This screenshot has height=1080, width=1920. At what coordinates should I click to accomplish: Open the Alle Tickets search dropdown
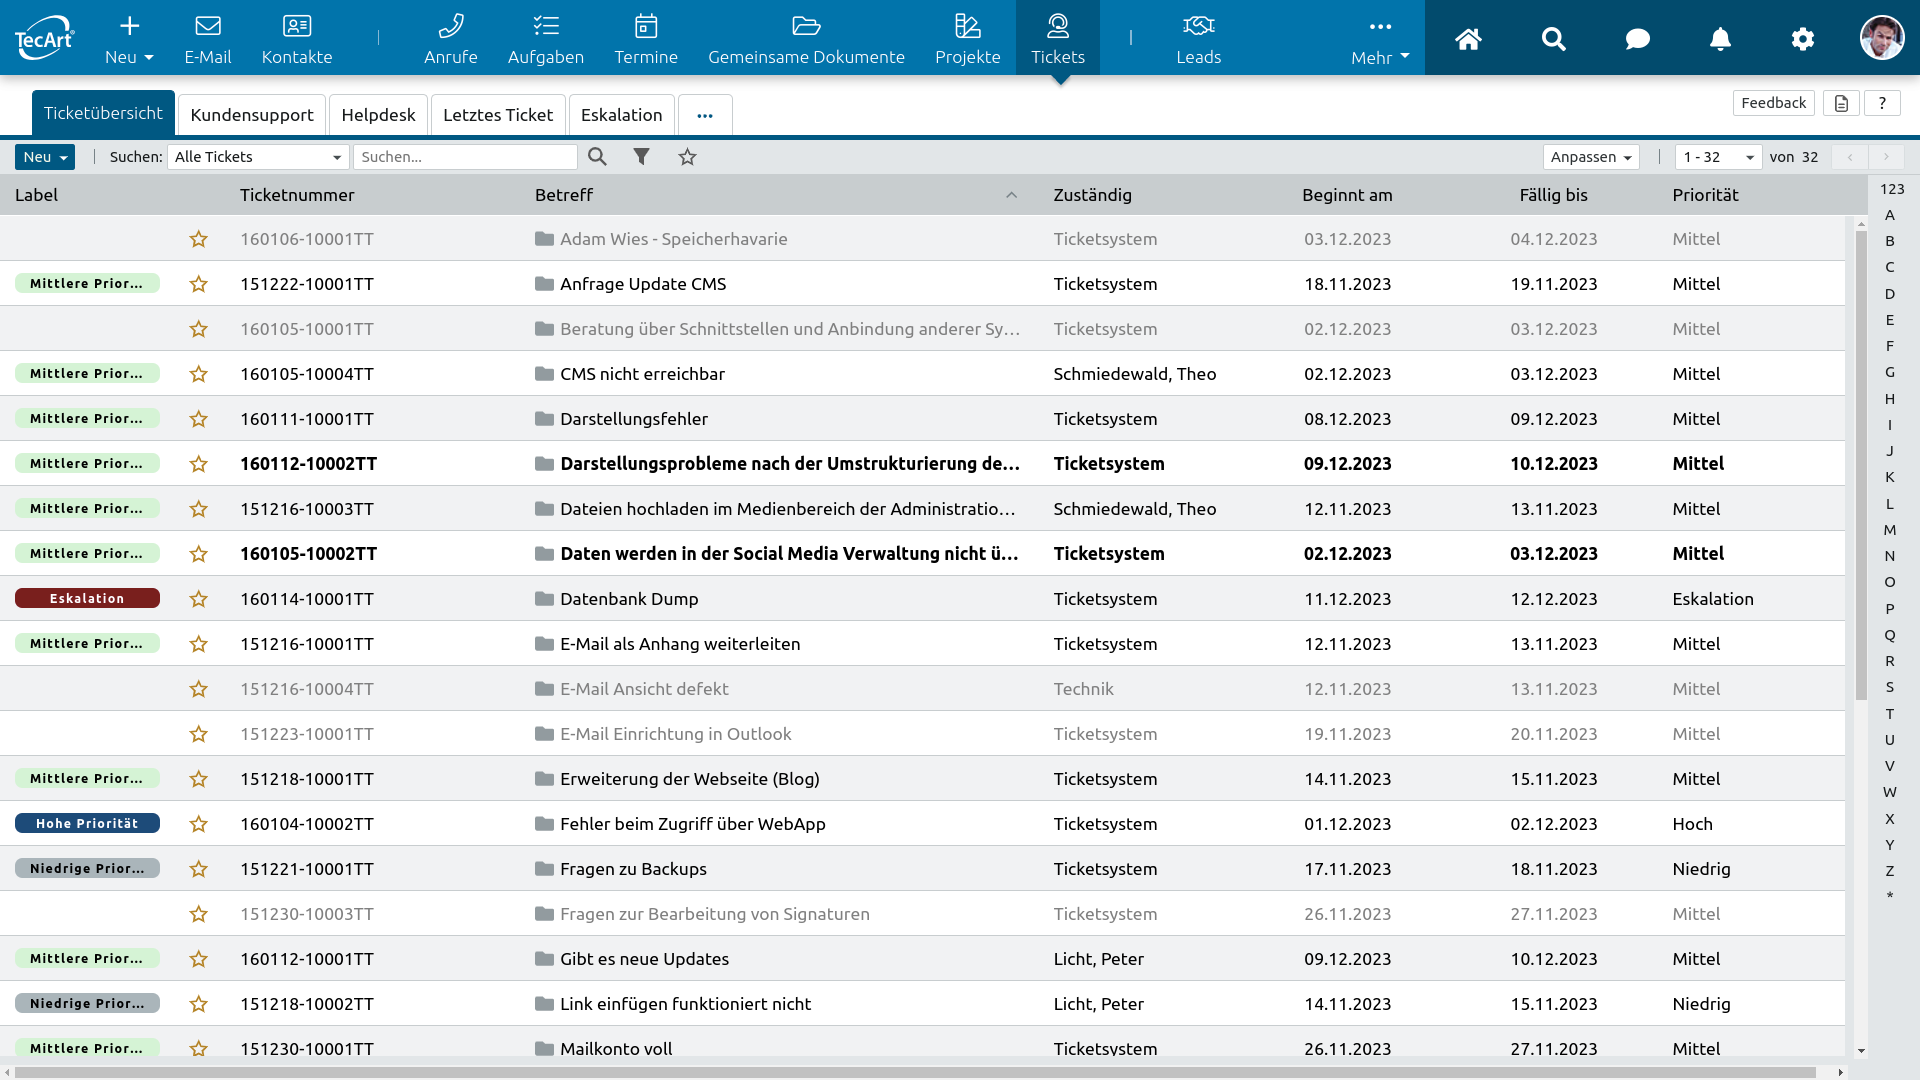257,157
